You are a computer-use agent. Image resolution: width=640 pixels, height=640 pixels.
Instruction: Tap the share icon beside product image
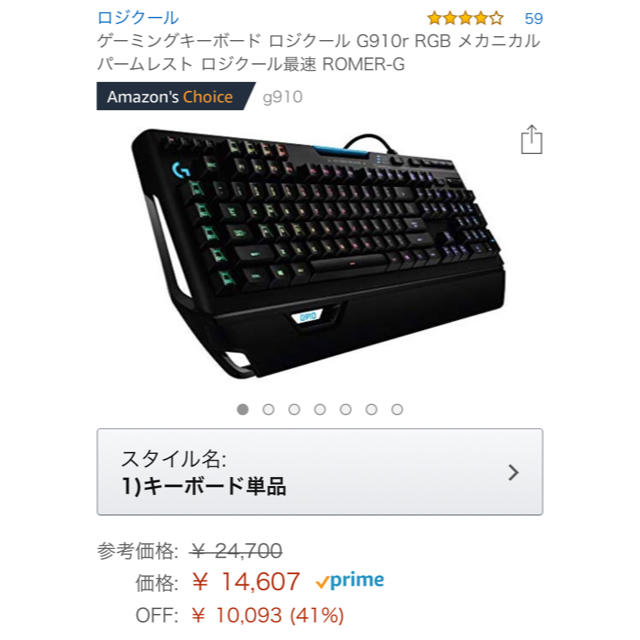[x=531, y=140]
